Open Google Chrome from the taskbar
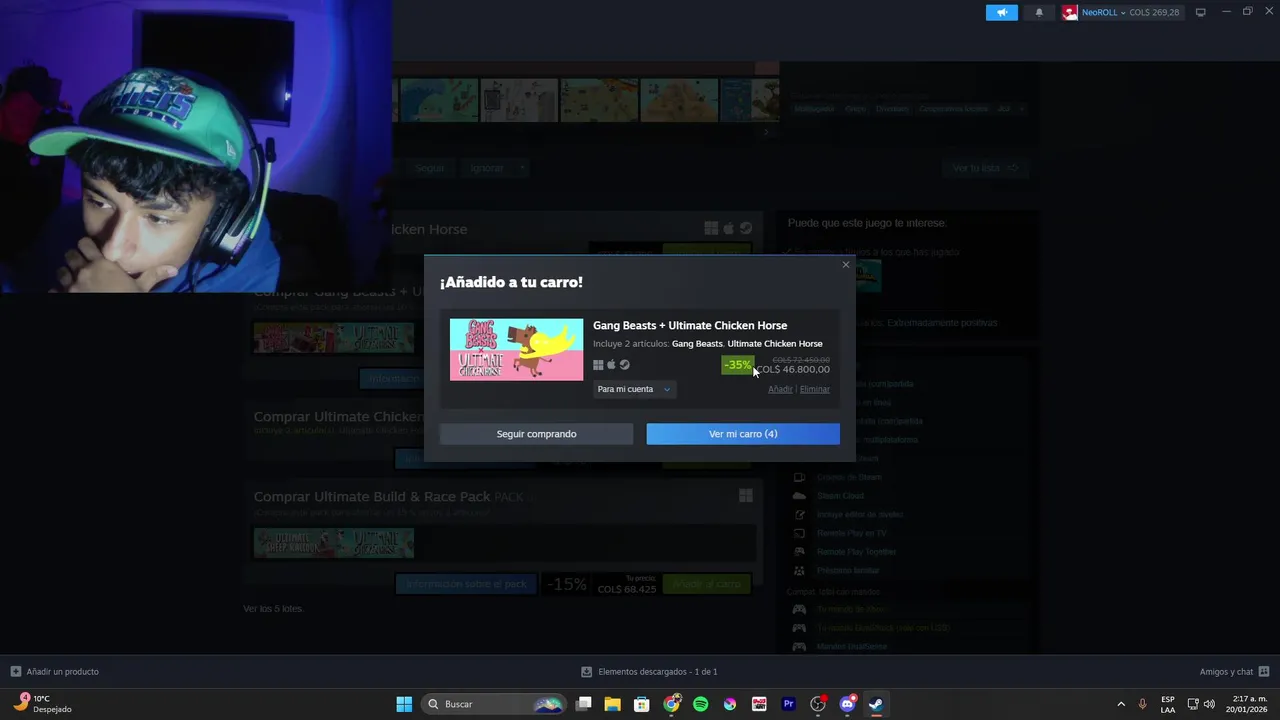The image size is (1280, 720). point(672,704)
